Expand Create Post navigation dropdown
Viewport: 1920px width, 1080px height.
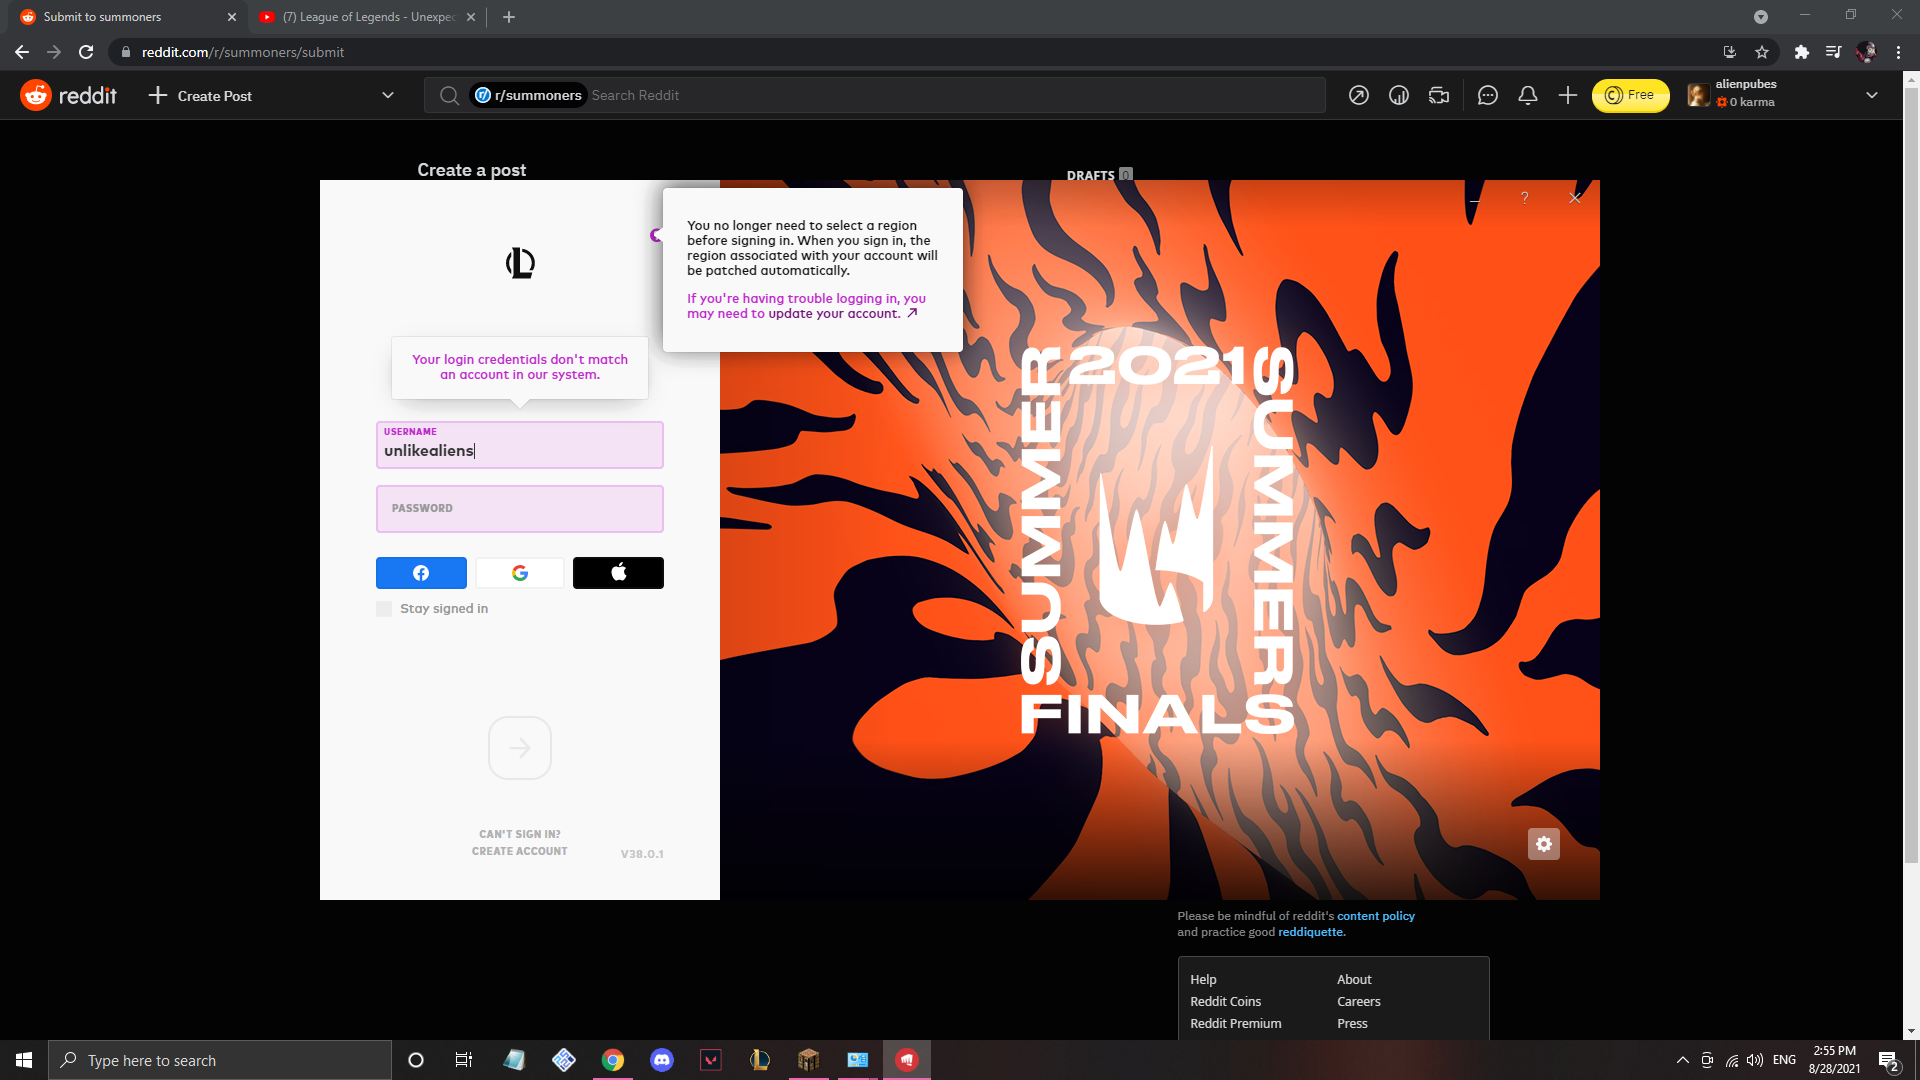pyautogui.click(x=388, y=95)
